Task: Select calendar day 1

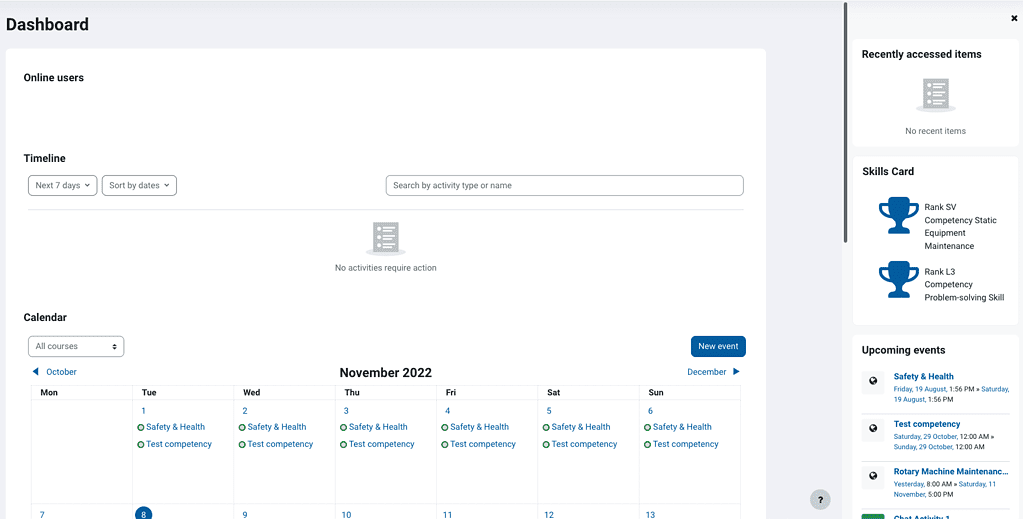Action: tap(144, 411)
